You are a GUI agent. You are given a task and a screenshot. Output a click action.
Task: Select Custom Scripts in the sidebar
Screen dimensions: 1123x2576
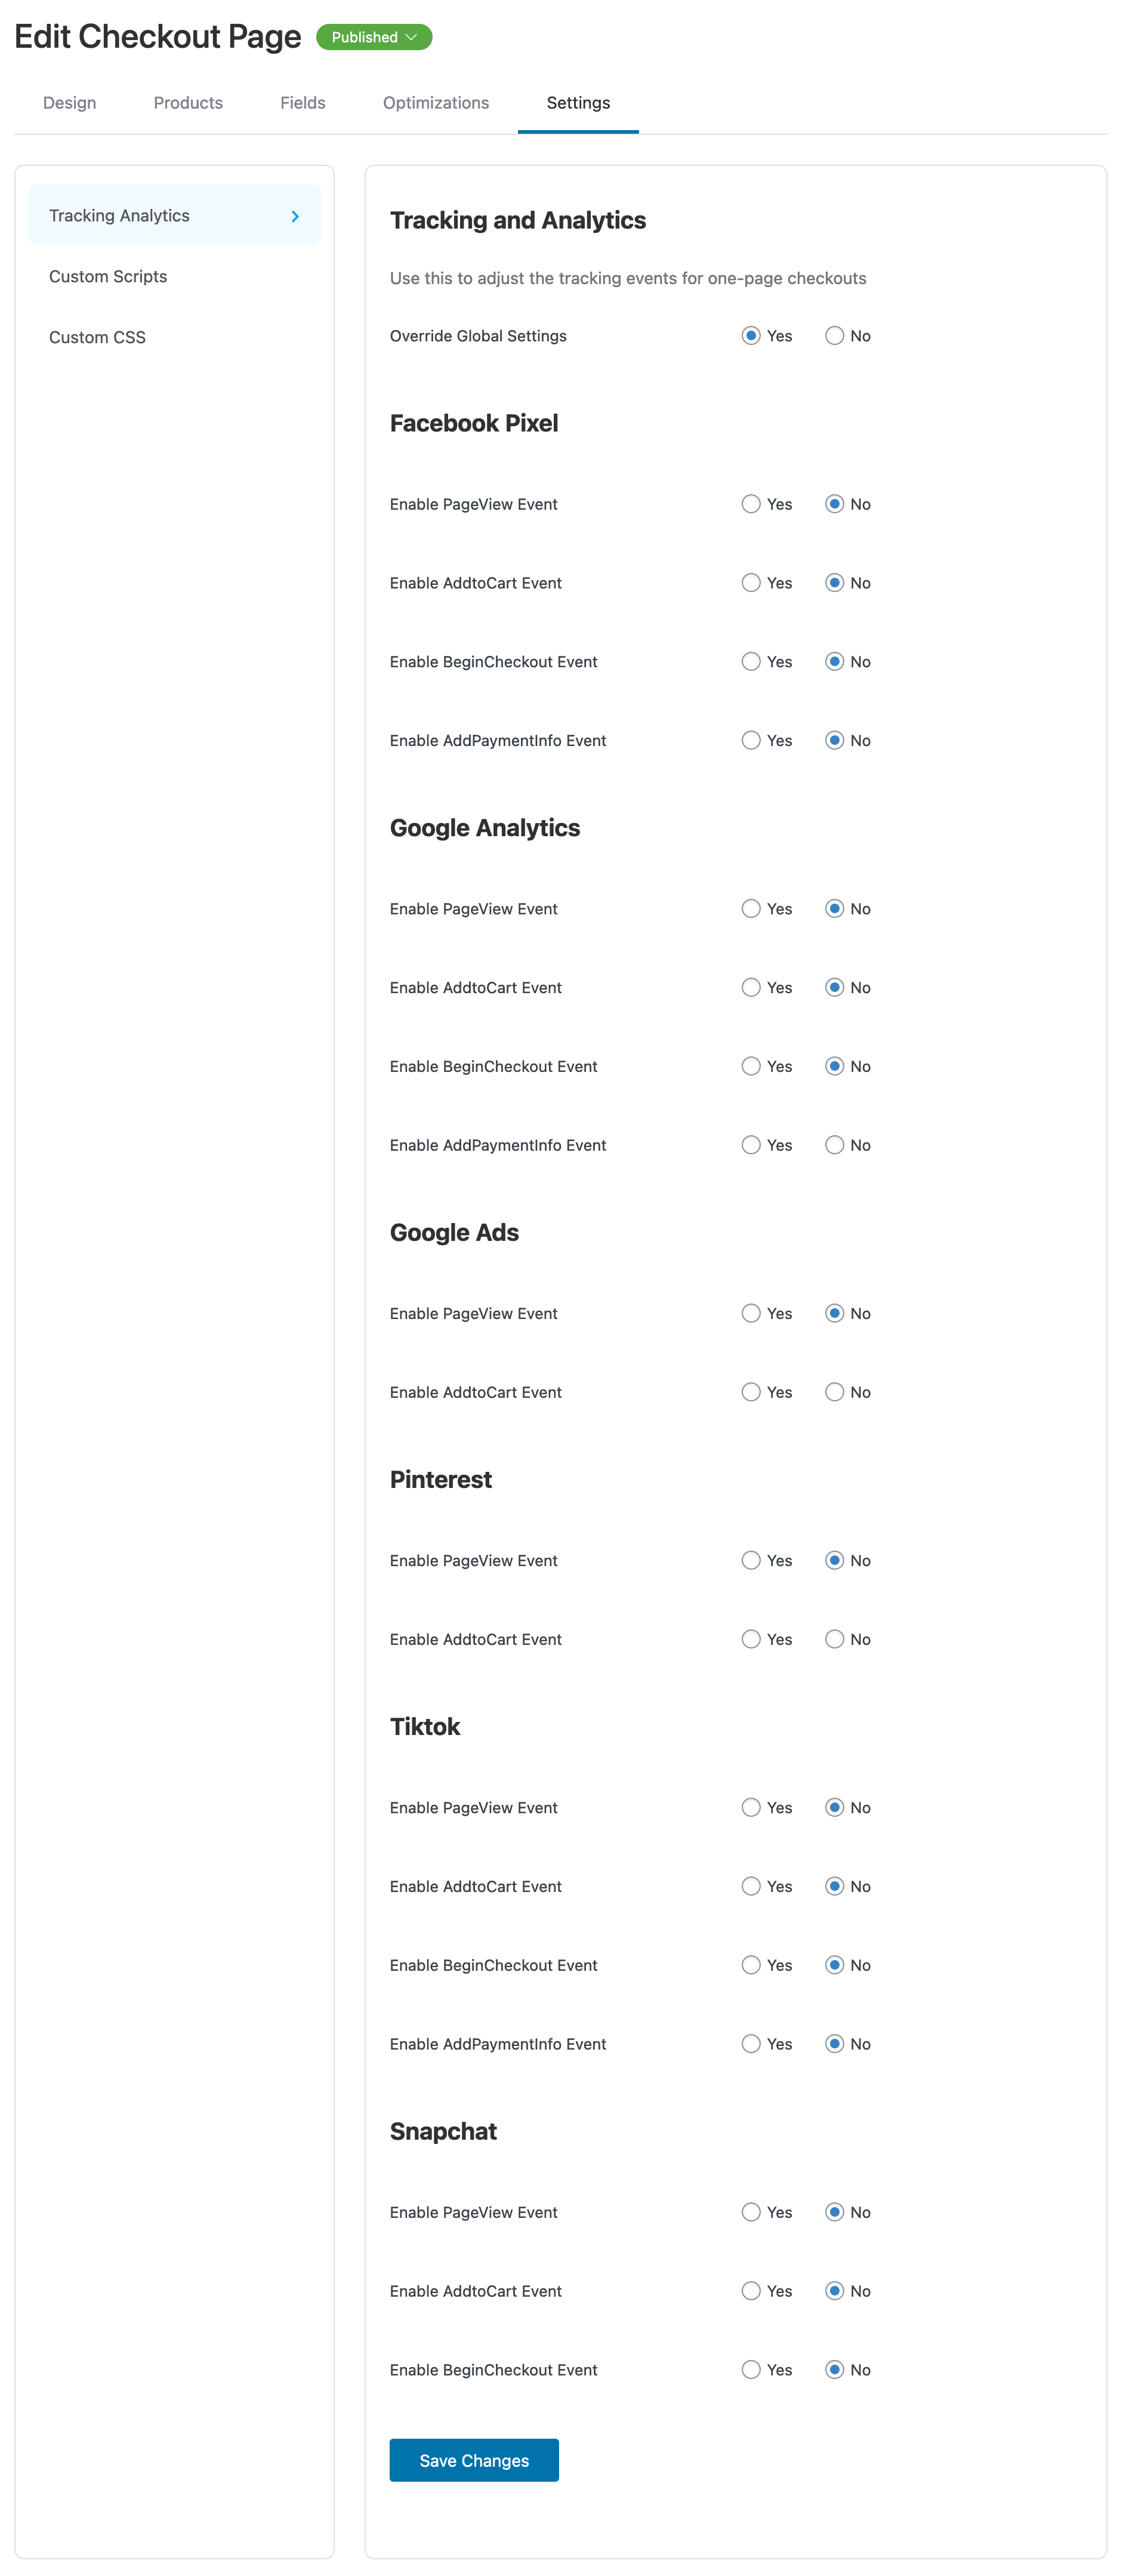click(108, 276)
